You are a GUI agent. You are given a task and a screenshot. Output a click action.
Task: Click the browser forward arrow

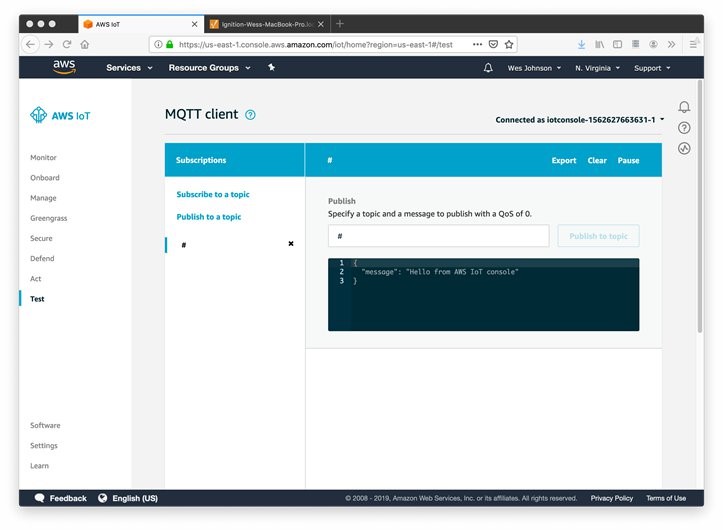[x=49, y=44]
